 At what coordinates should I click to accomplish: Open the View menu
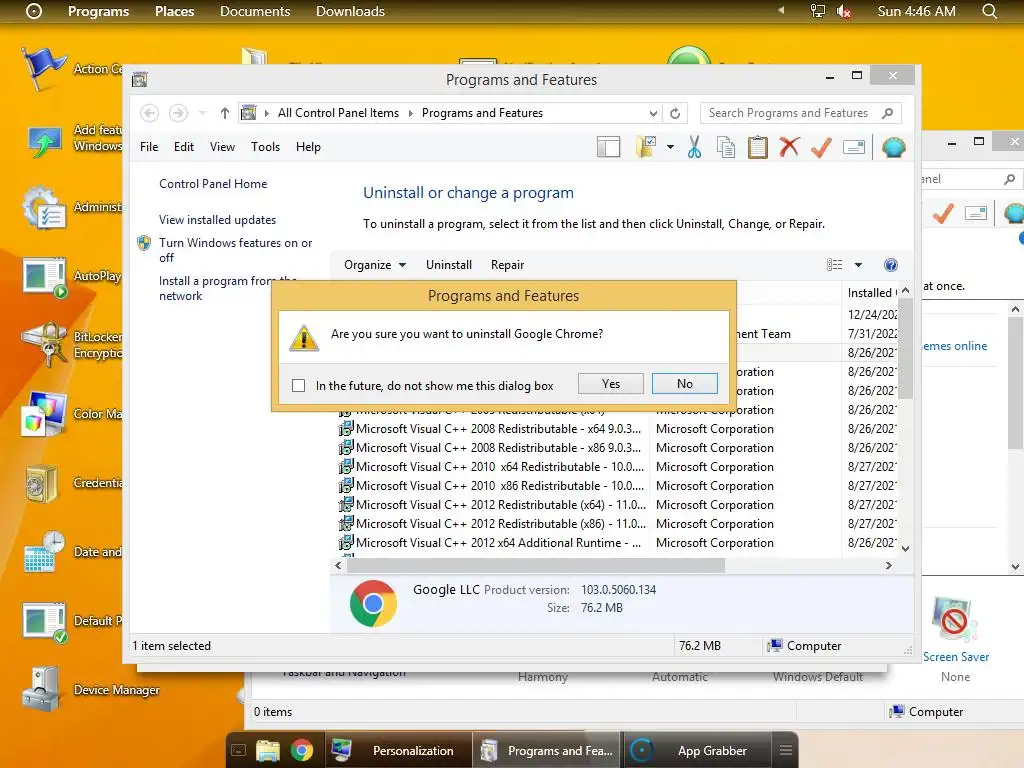tap(222, 147)
